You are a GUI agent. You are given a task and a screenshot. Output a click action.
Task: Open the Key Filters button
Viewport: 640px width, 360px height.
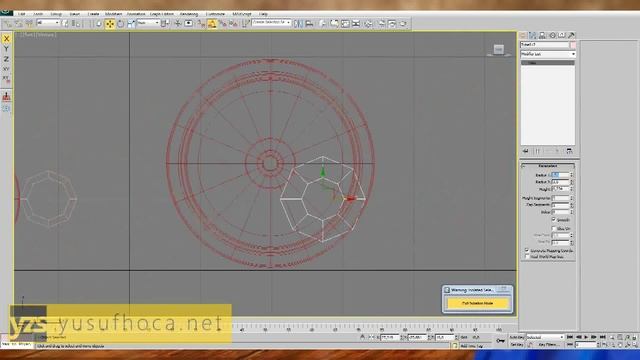pos(549,345)
